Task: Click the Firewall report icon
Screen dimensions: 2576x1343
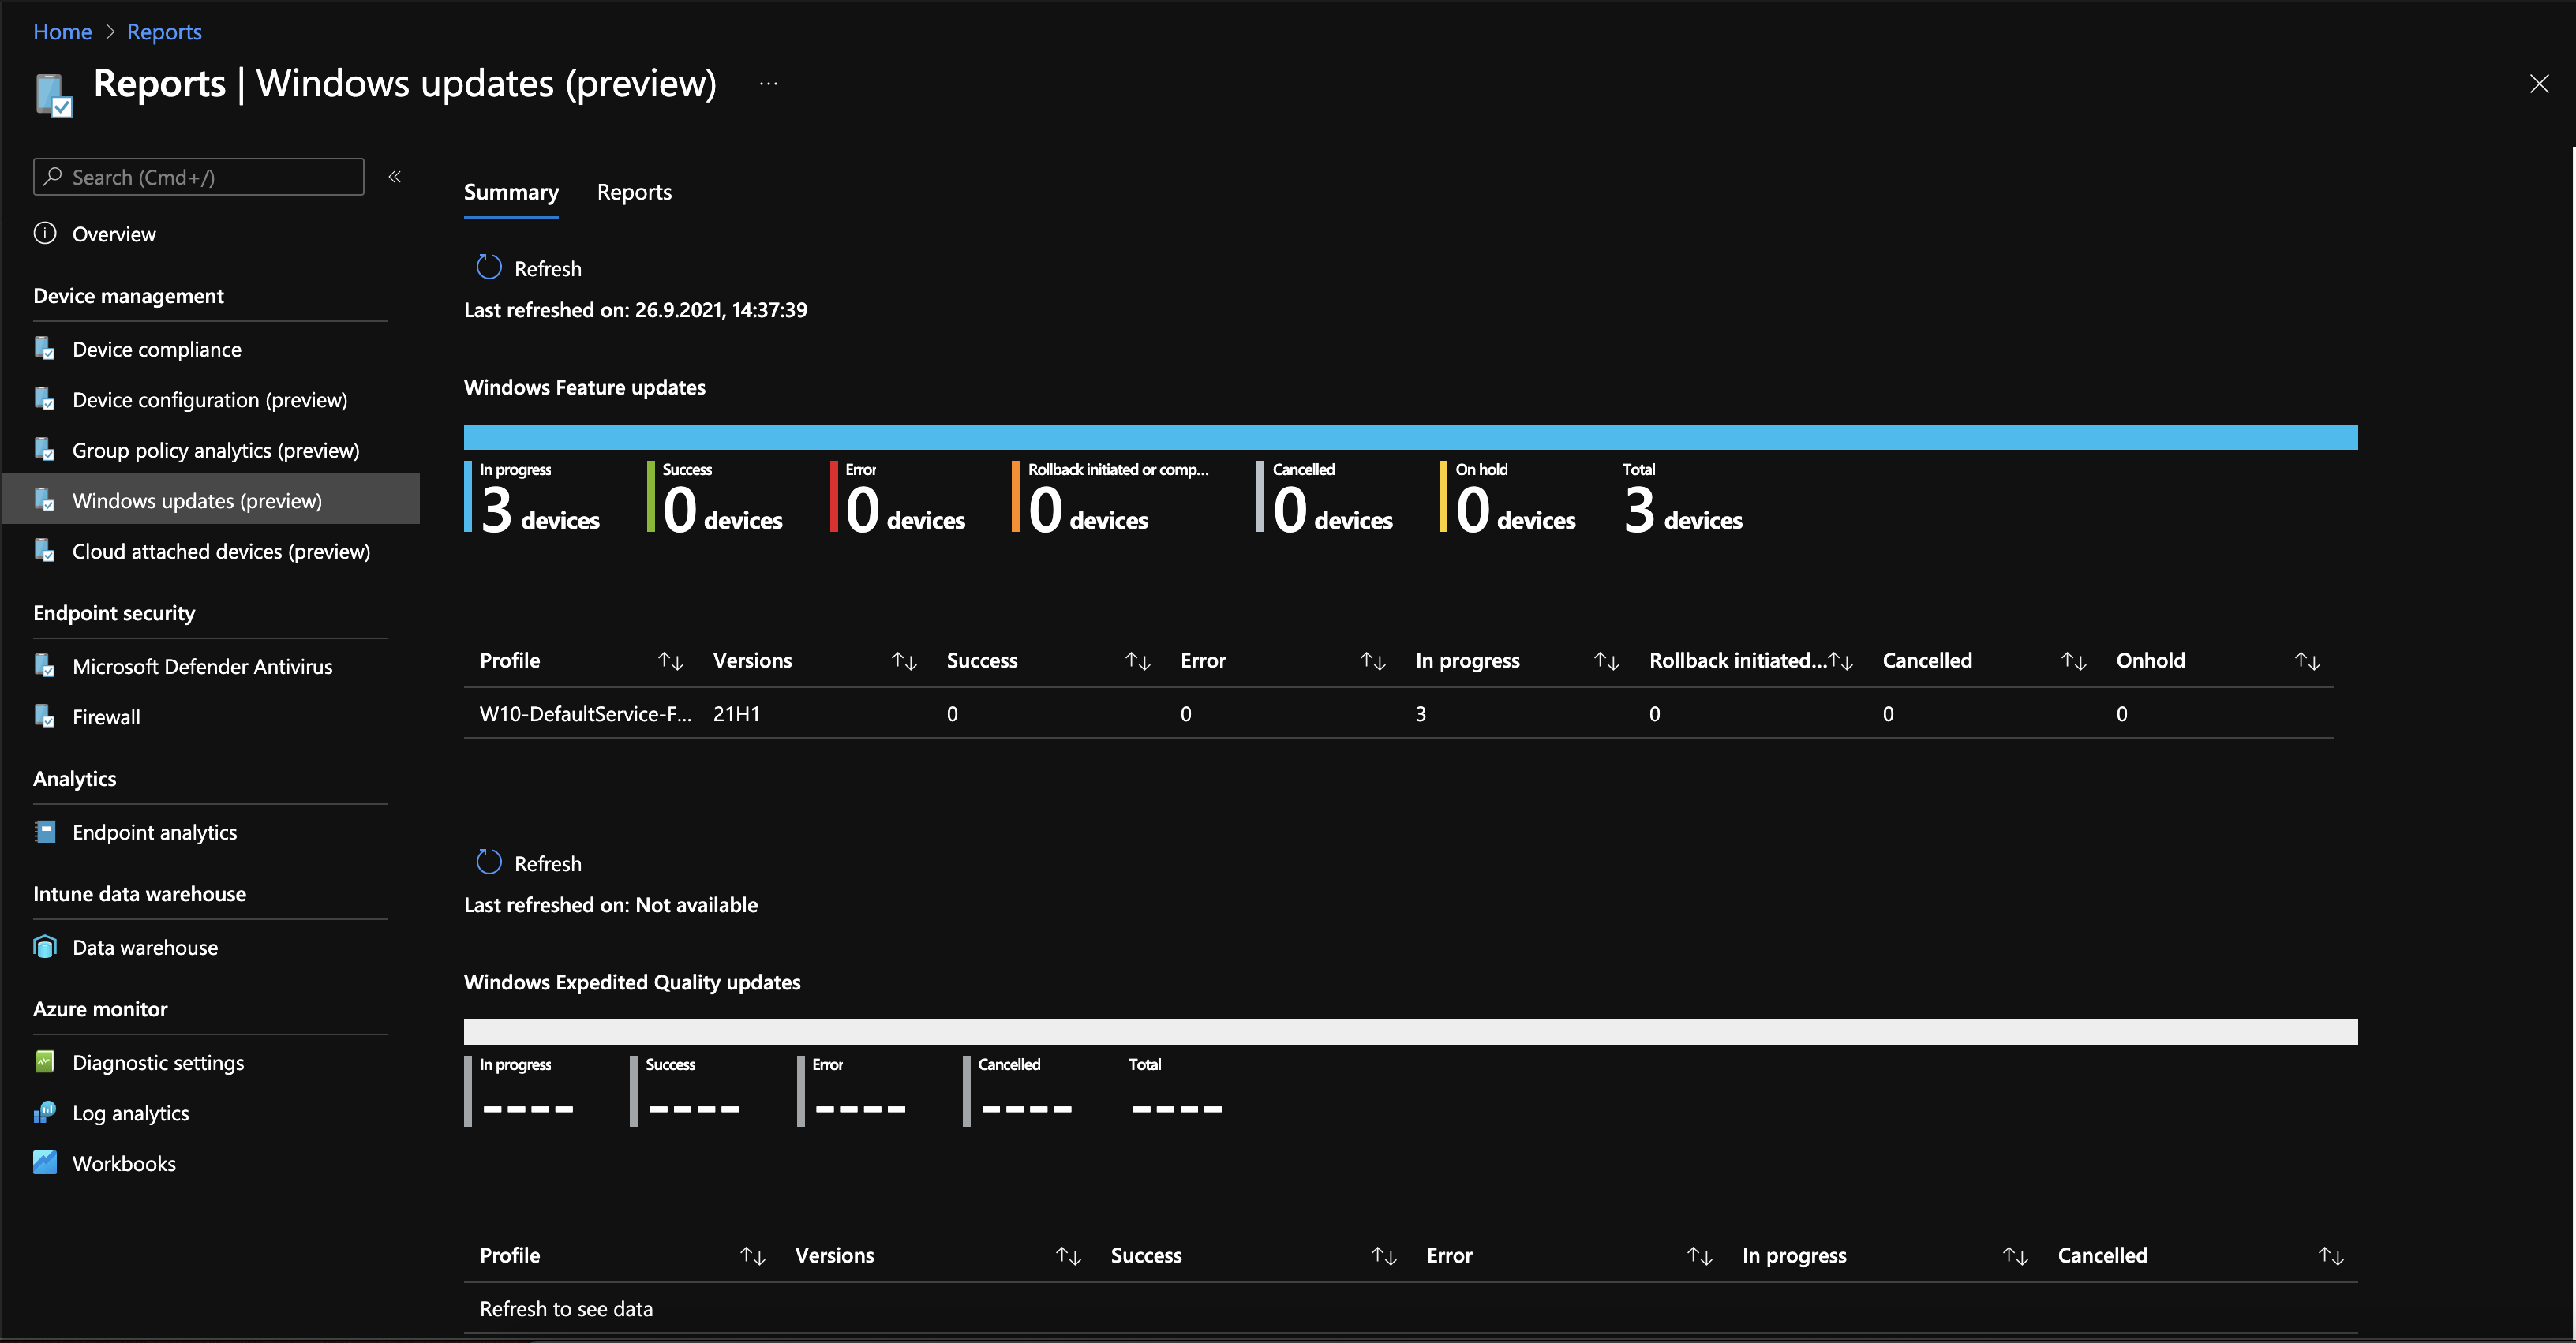Action: pyautogui.click(x=45, y=717)
